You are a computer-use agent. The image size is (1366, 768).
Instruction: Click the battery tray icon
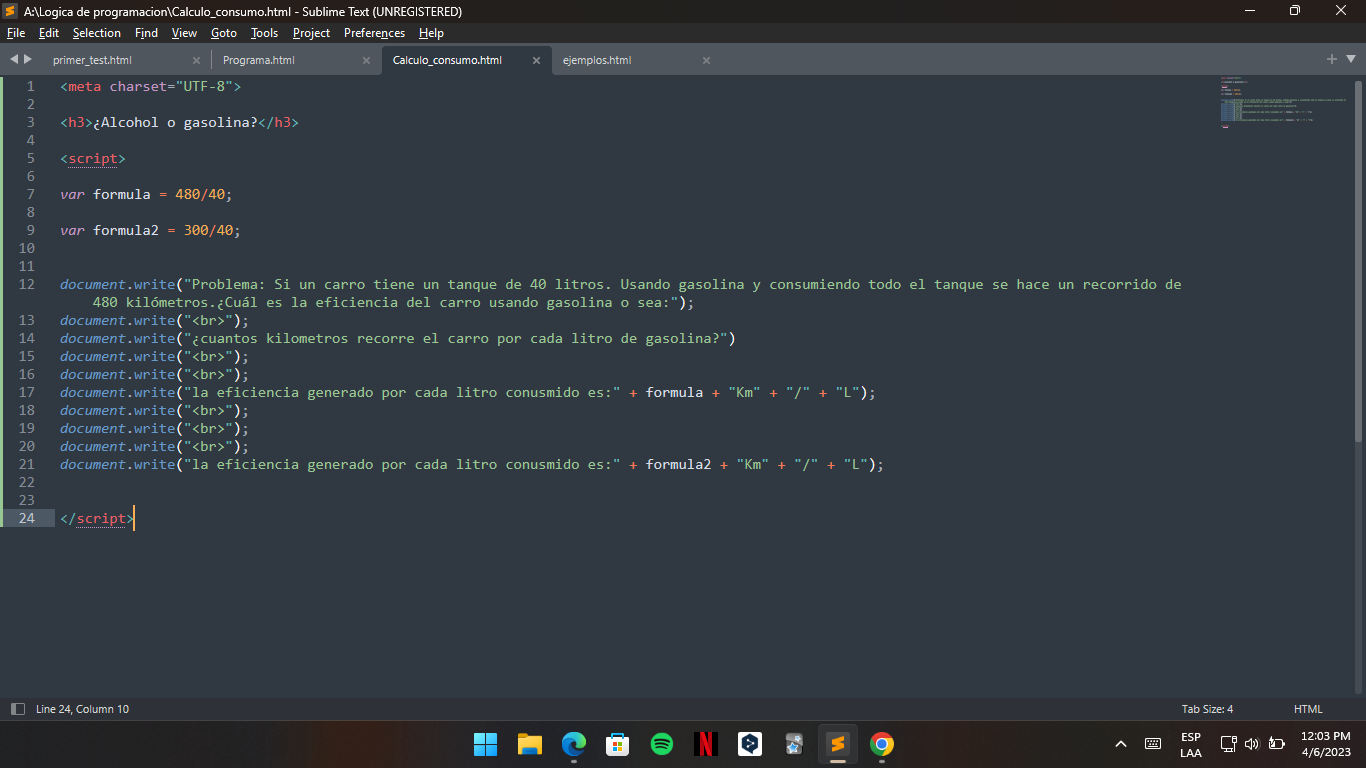point(1276,744)
